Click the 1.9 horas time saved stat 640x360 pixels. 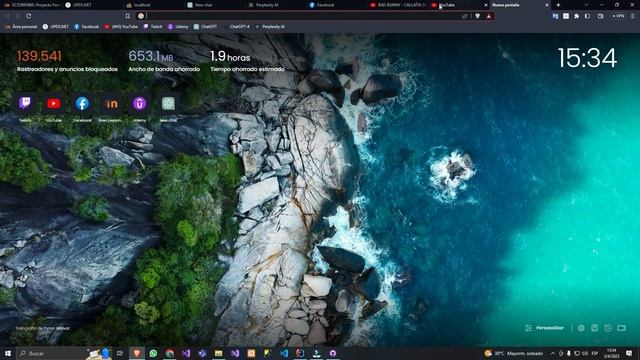coord(247,61)
